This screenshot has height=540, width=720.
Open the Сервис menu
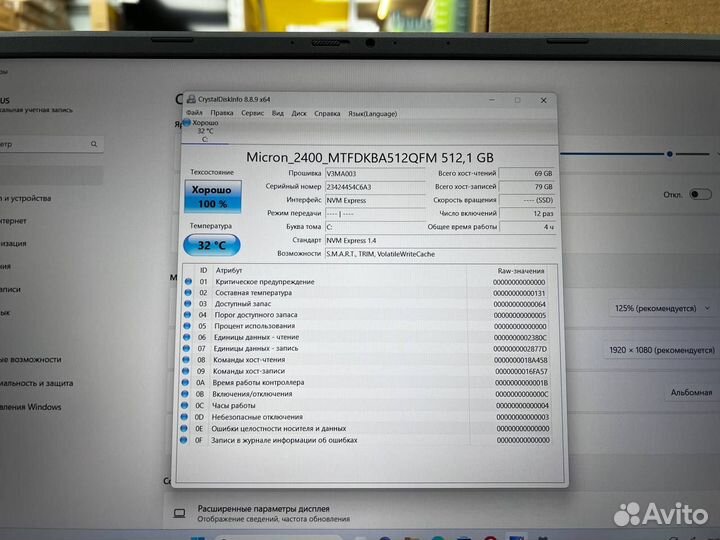click(252, 113)
